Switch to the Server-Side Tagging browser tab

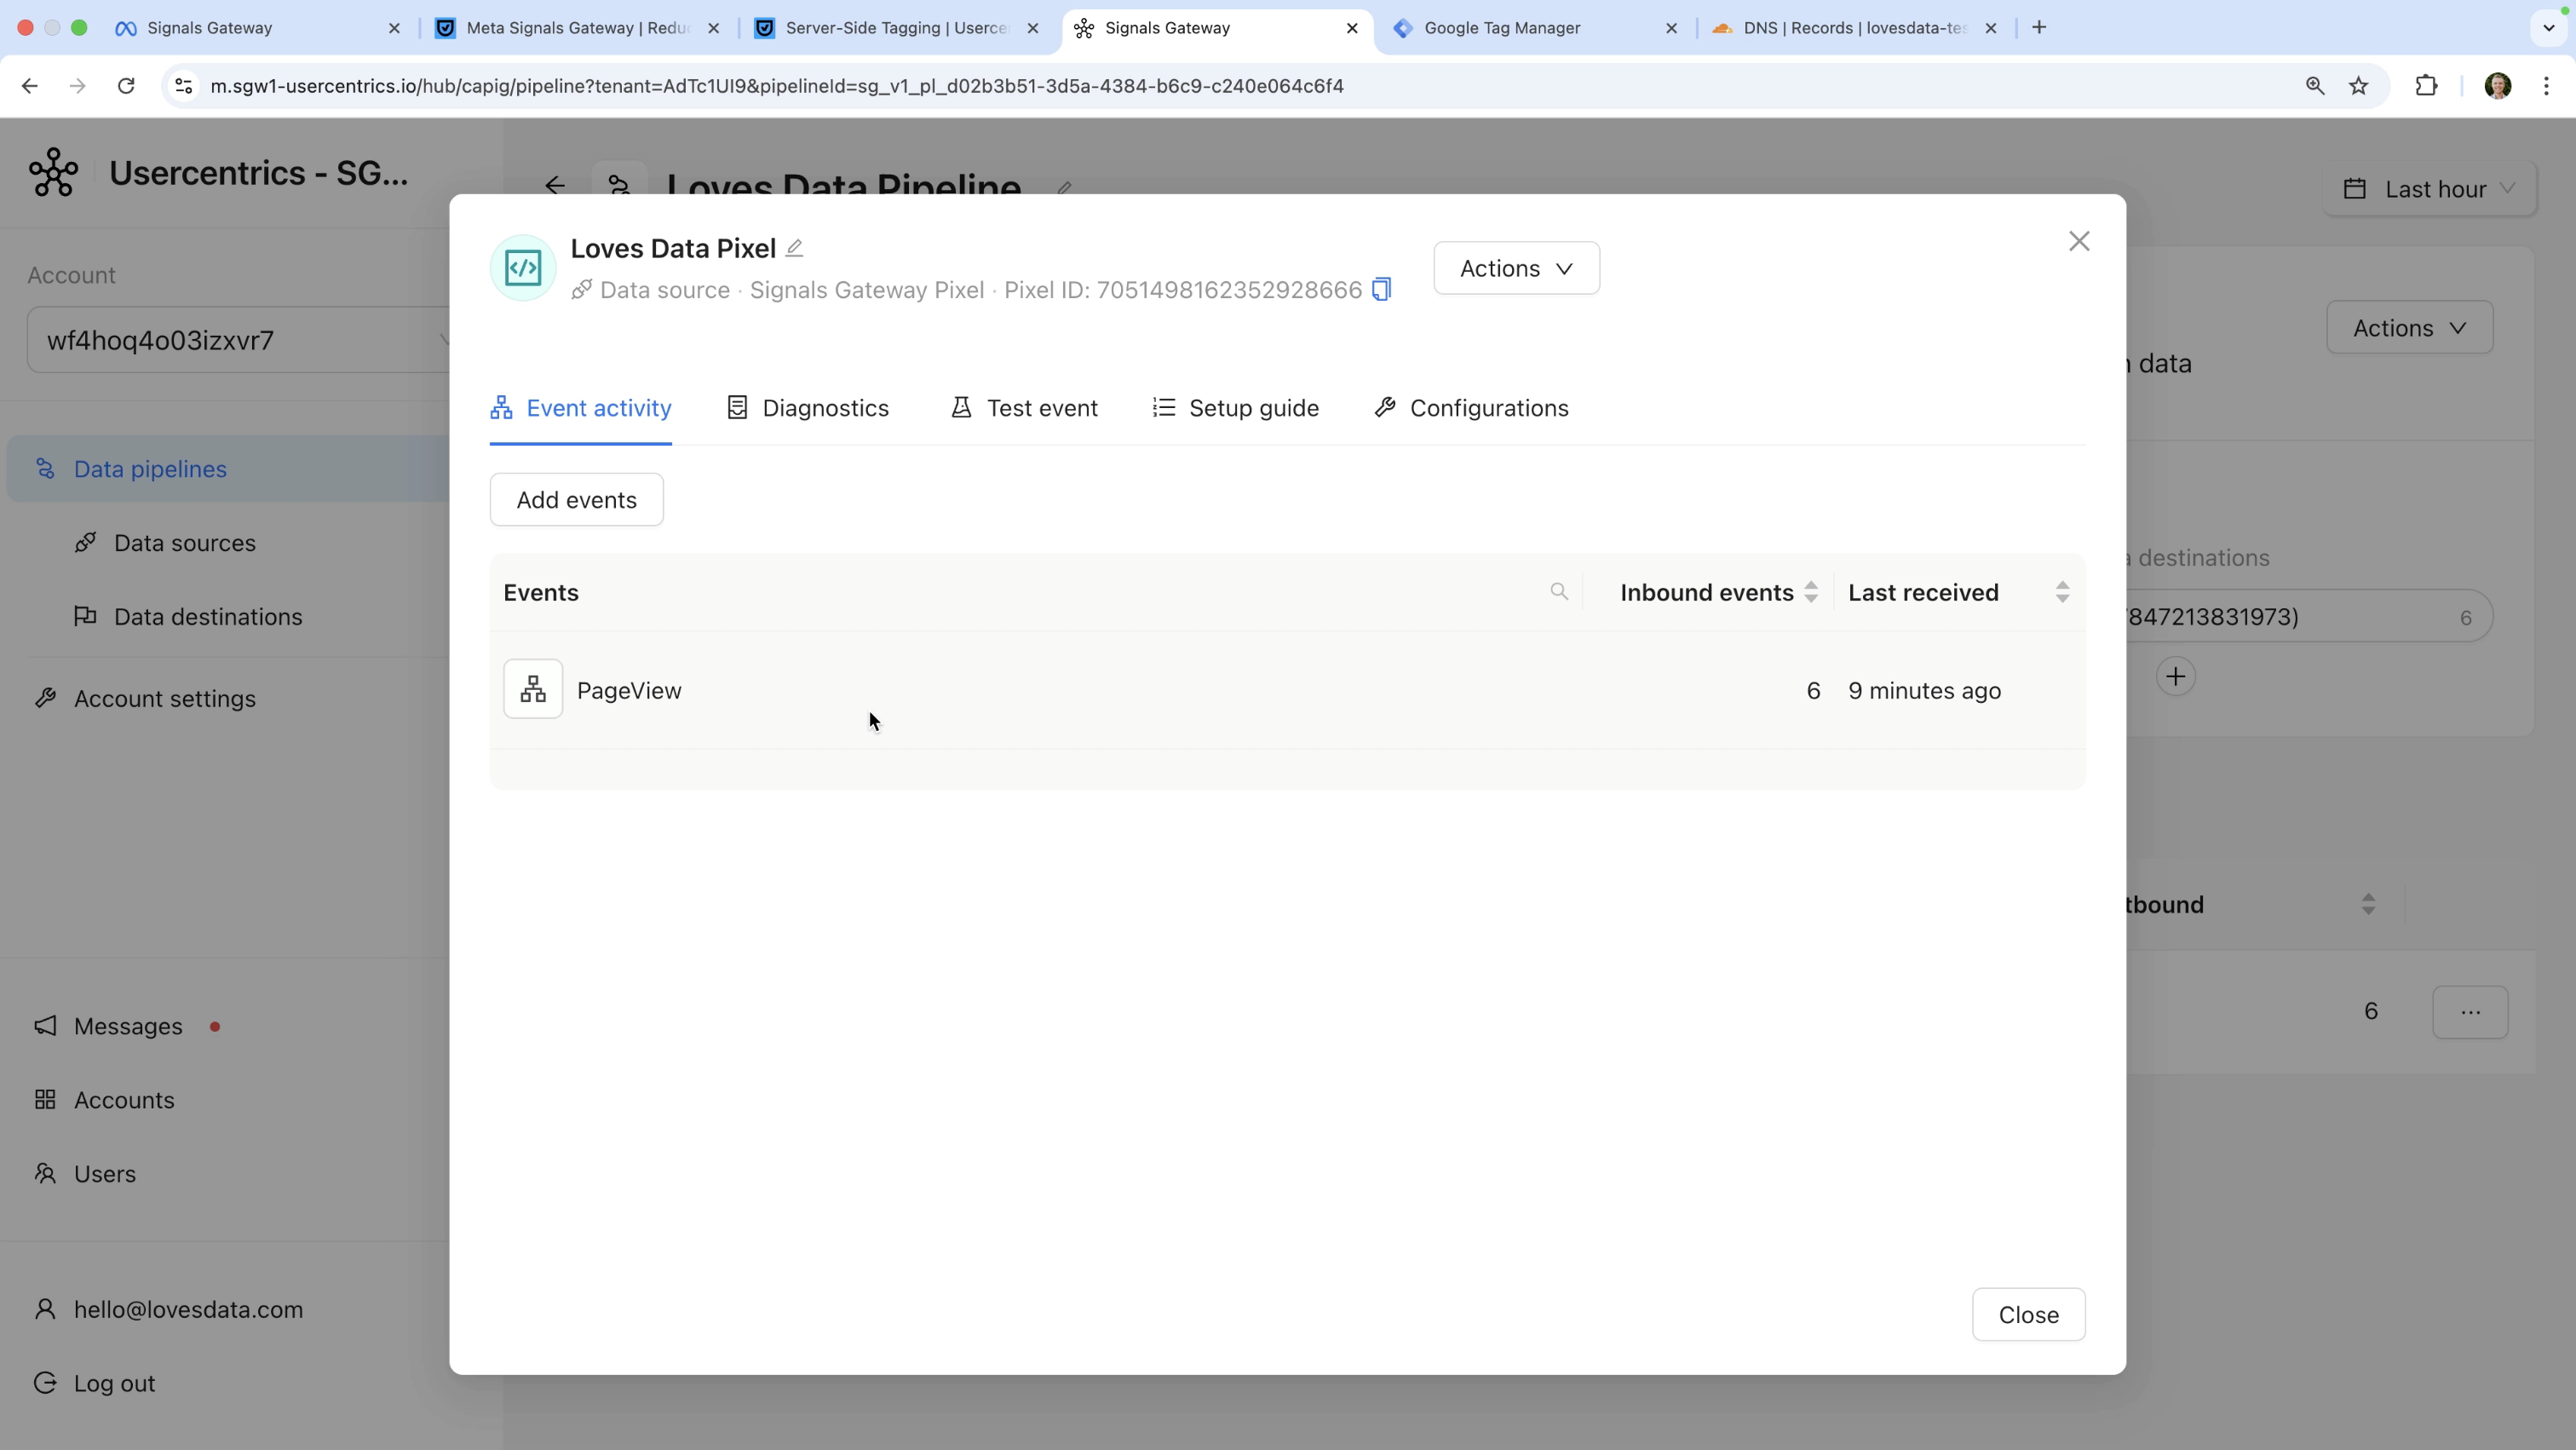pyautogui.click(x=897, y=28)
